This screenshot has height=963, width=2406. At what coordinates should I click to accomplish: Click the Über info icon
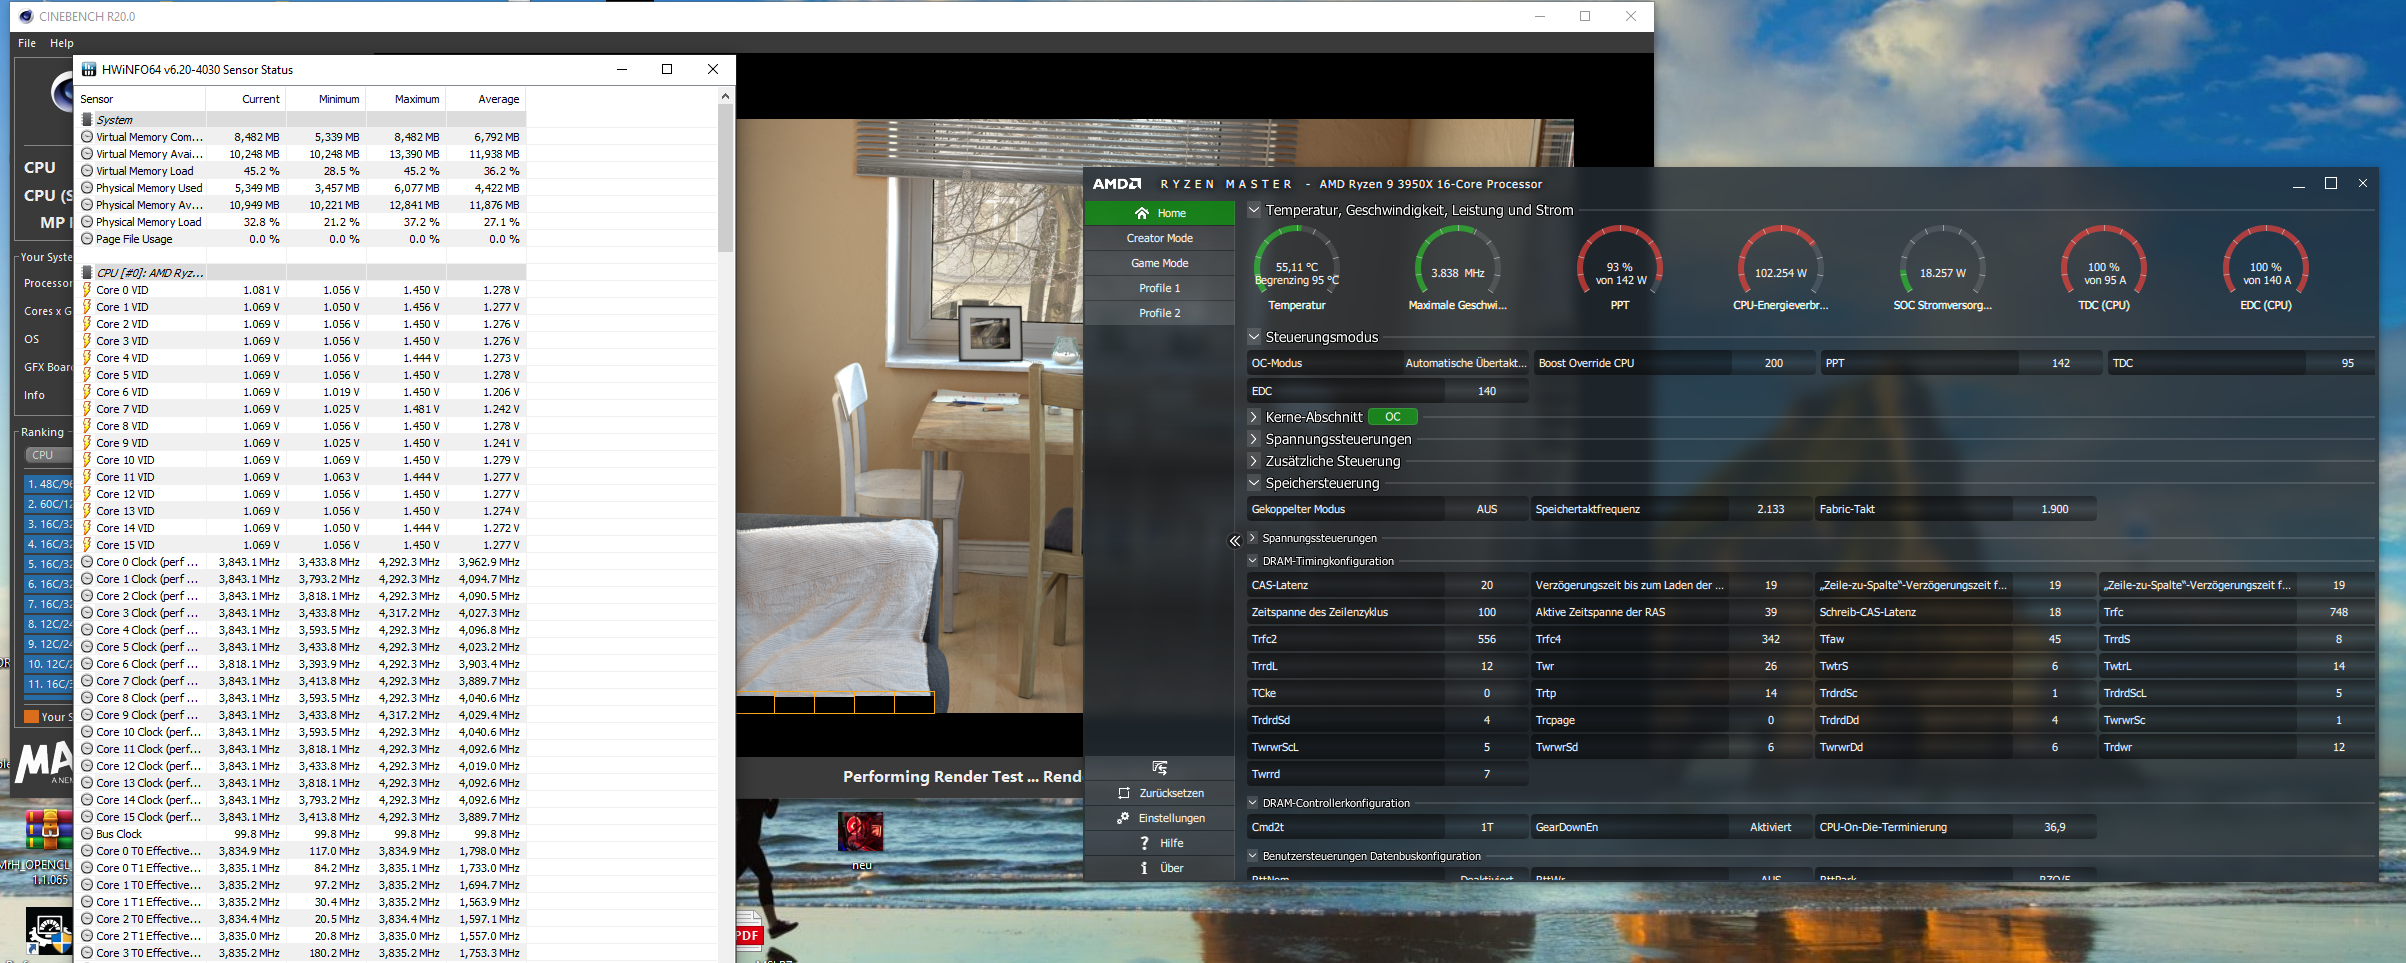point(1144,868)
